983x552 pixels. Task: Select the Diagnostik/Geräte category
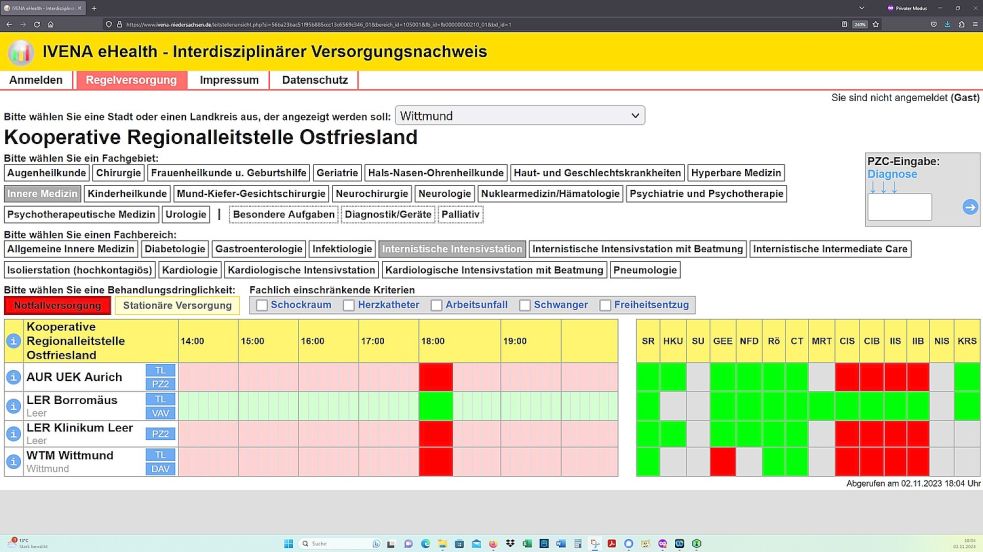click(x=388, y=214)
